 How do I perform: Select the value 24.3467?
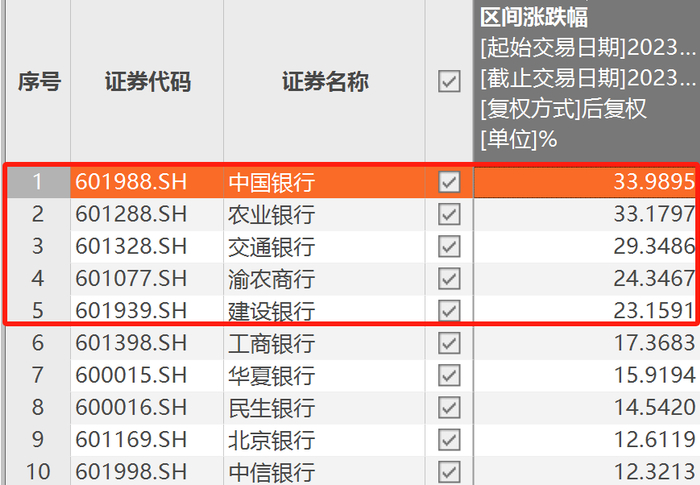[x=654, y=278]
